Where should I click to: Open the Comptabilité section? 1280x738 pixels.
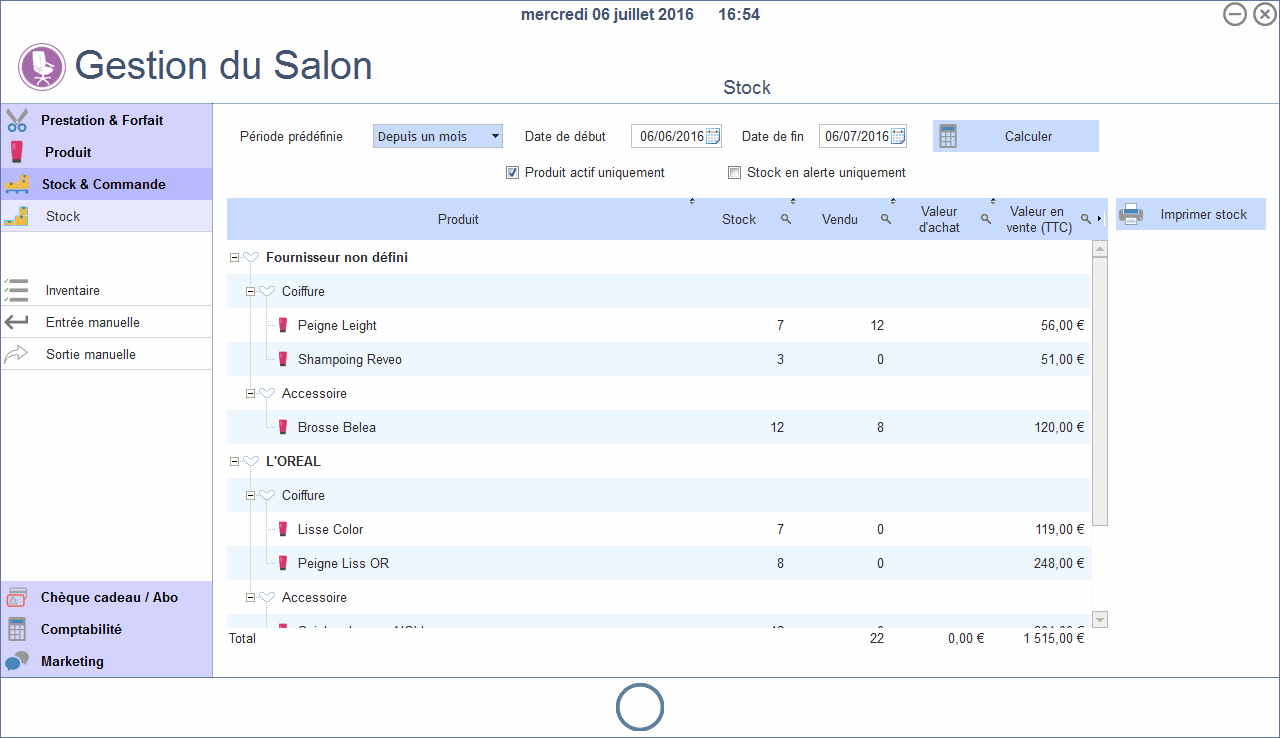[81, 629]
